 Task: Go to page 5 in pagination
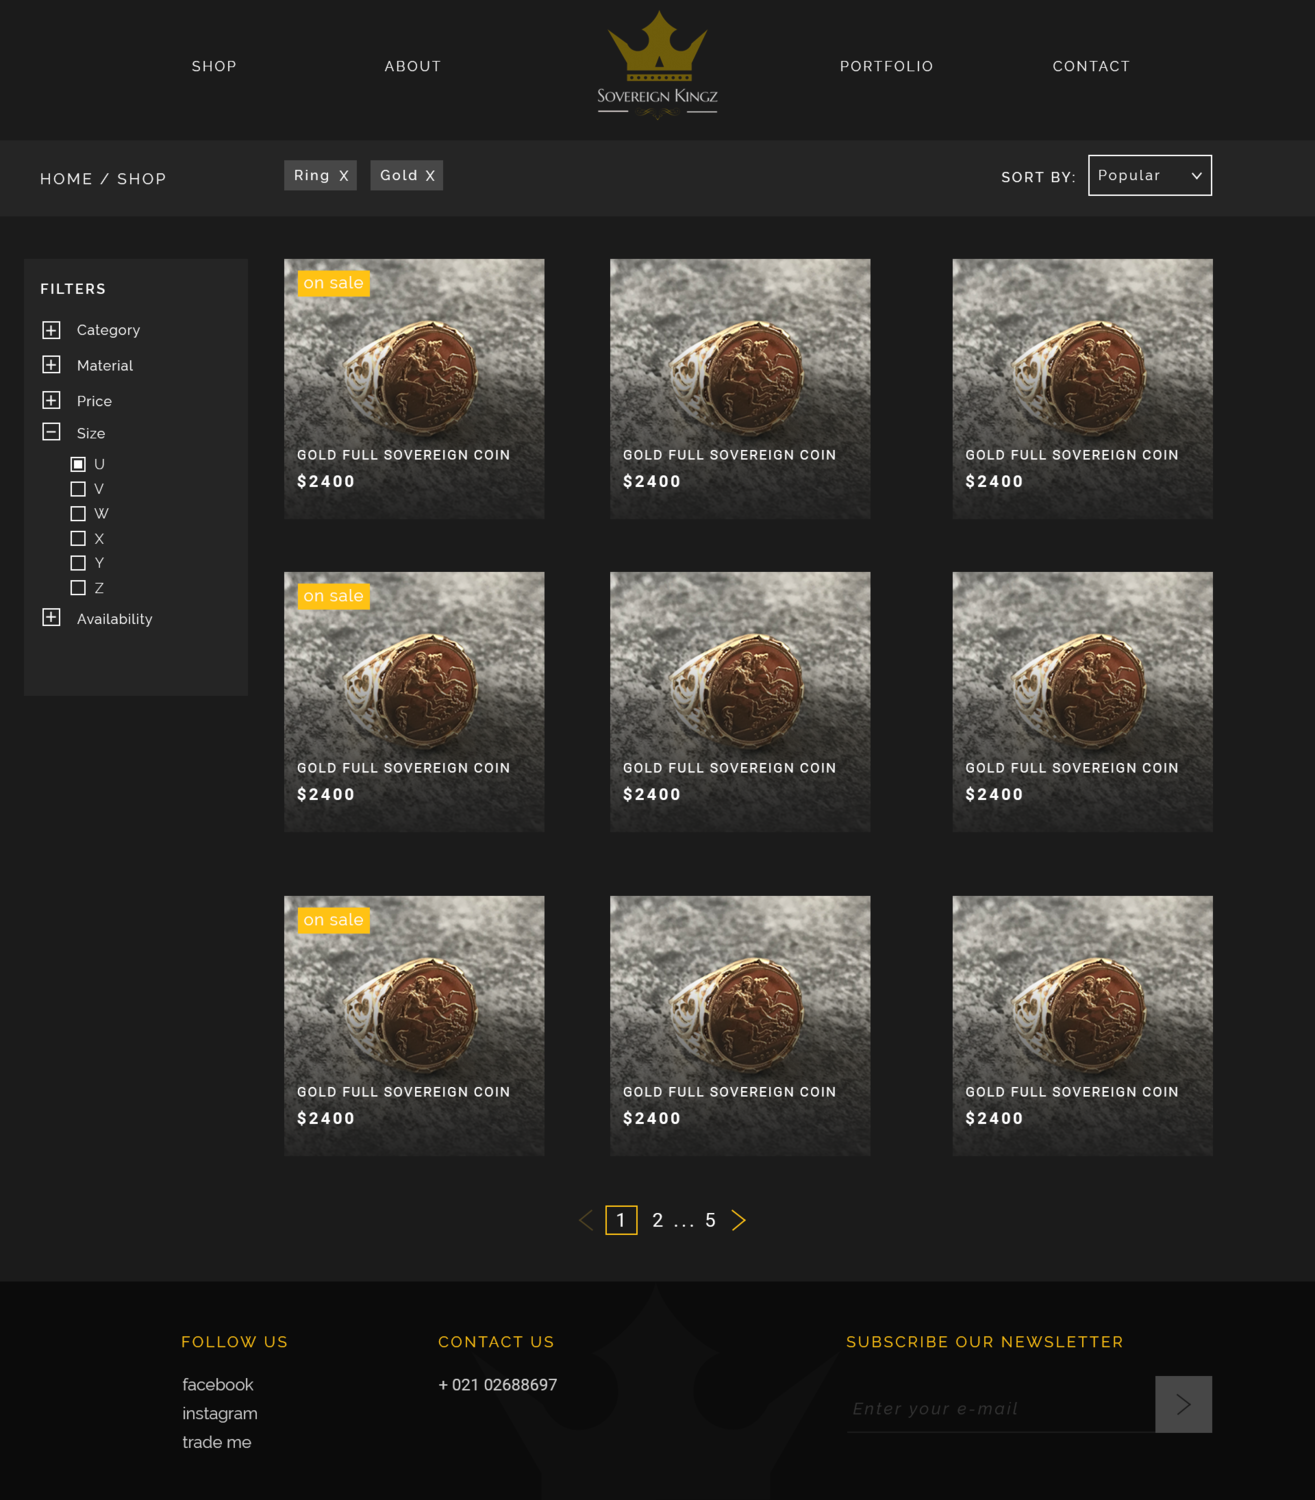coord(710,1220)
